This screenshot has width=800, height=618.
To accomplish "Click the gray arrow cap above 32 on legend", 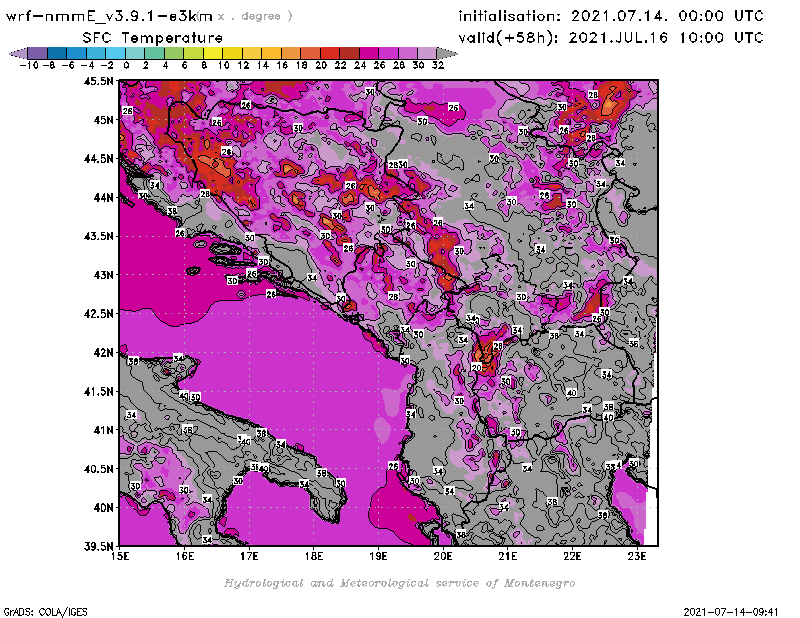I will click(x=446, y=53).
